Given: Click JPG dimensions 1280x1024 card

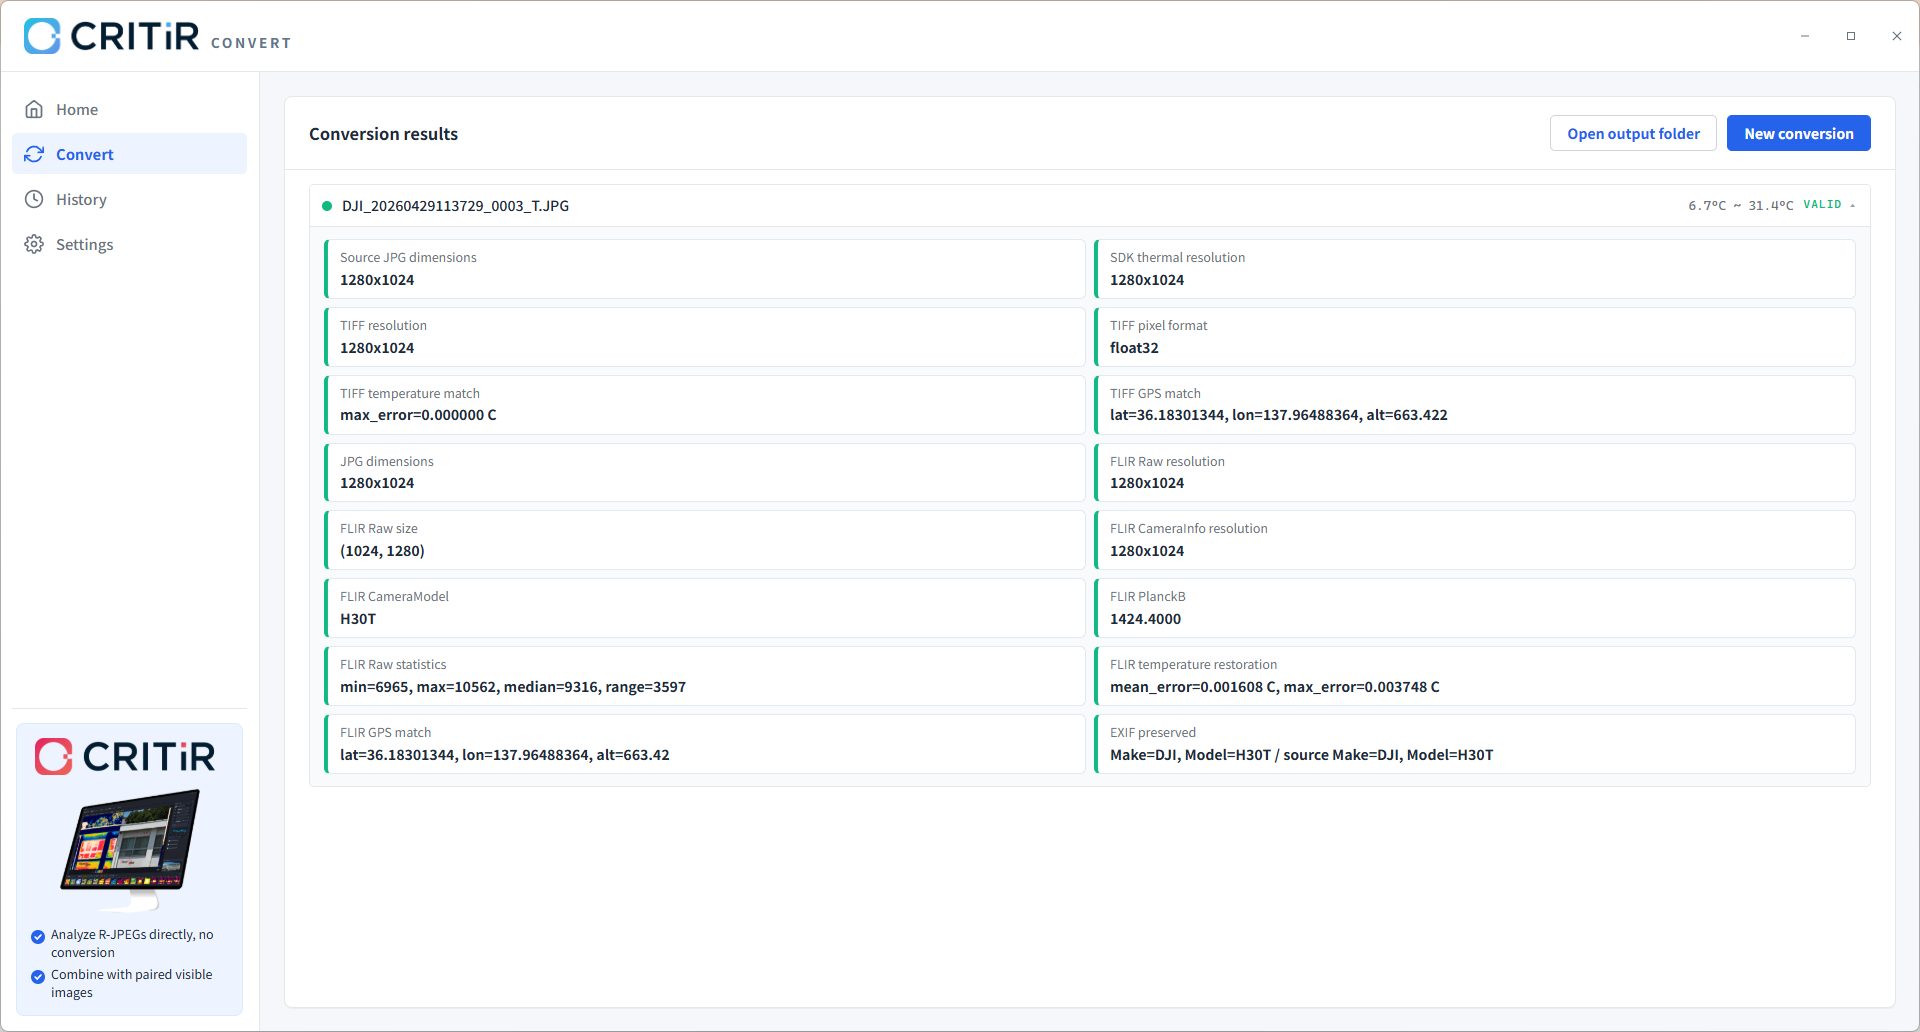Looking at the screenshot, I should [705, 472].
